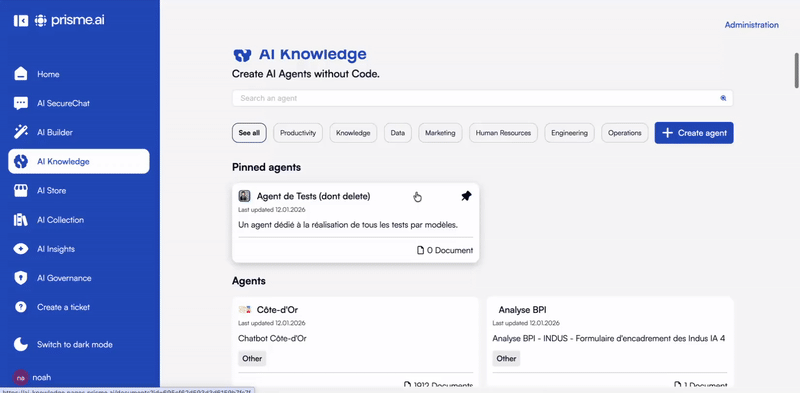This screenshot has height=393, width=800.
Task: Click the AI Insights eye icon
Action: coord(21,249)
